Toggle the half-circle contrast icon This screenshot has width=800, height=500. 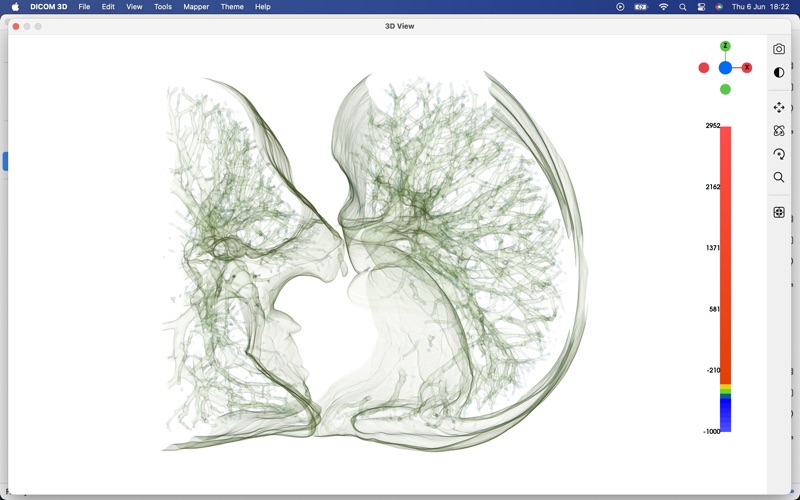coord(779,72)
